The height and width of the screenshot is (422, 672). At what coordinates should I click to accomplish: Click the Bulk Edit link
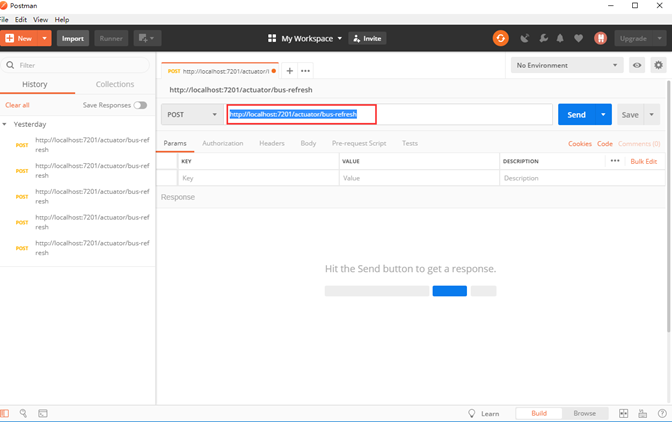tap(644, 161)
